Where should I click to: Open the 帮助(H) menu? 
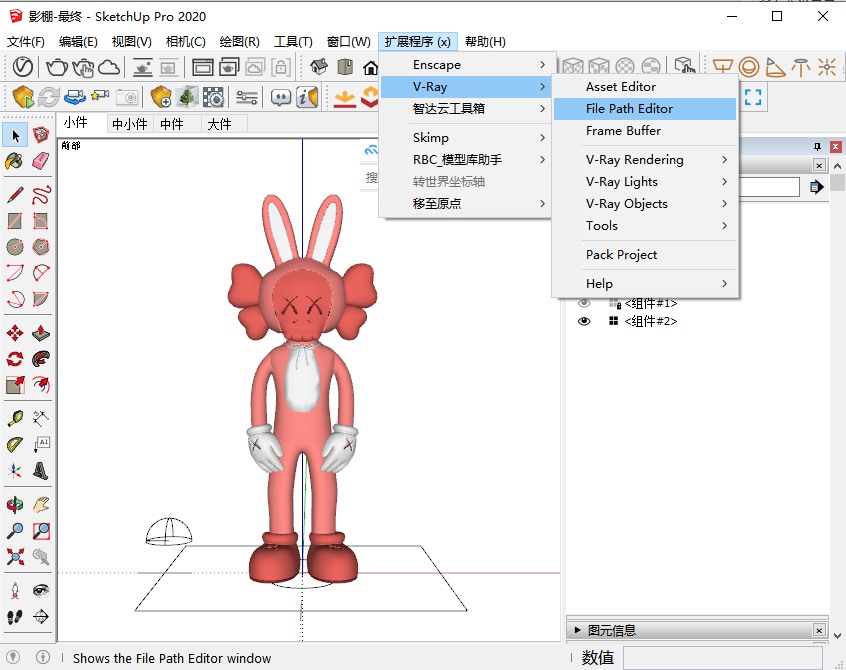click(x=485, y=42)
